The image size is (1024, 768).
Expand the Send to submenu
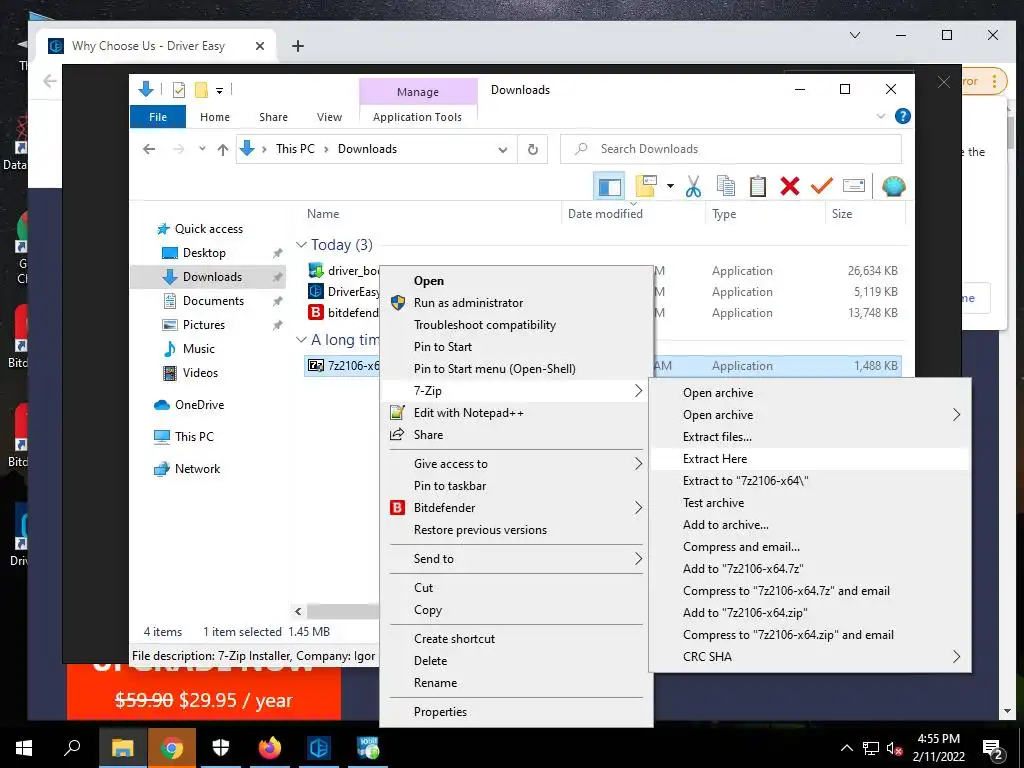[516, 559]
